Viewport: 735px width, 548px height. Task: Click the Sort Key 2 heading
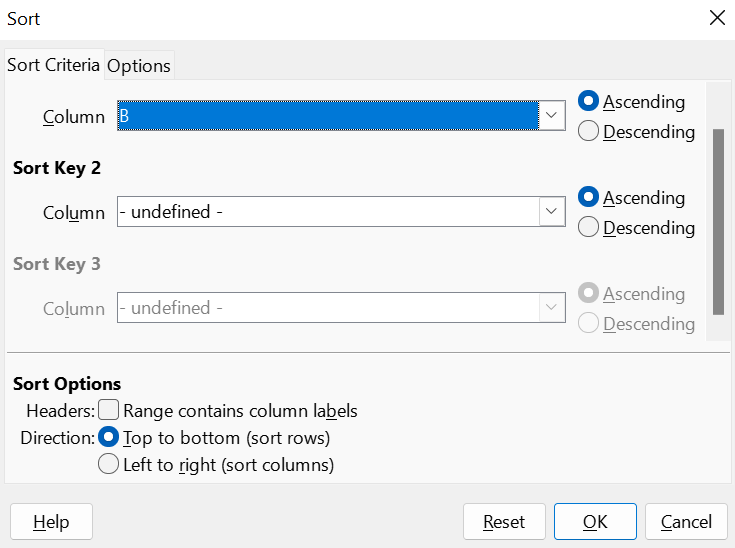(57, 168)
